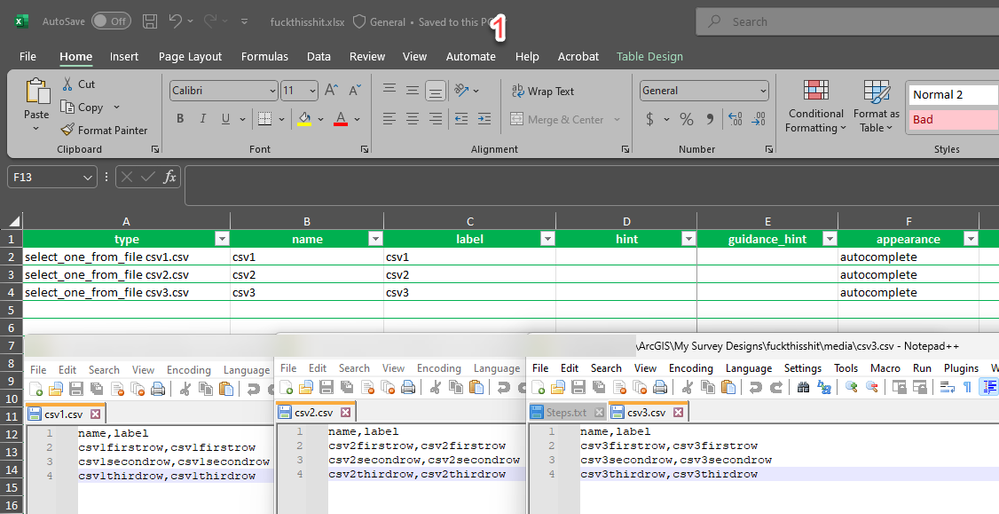The image size is (999, 514).
Task: Open the Plugins menu in Notepad++
Action: tap(961, 368)
